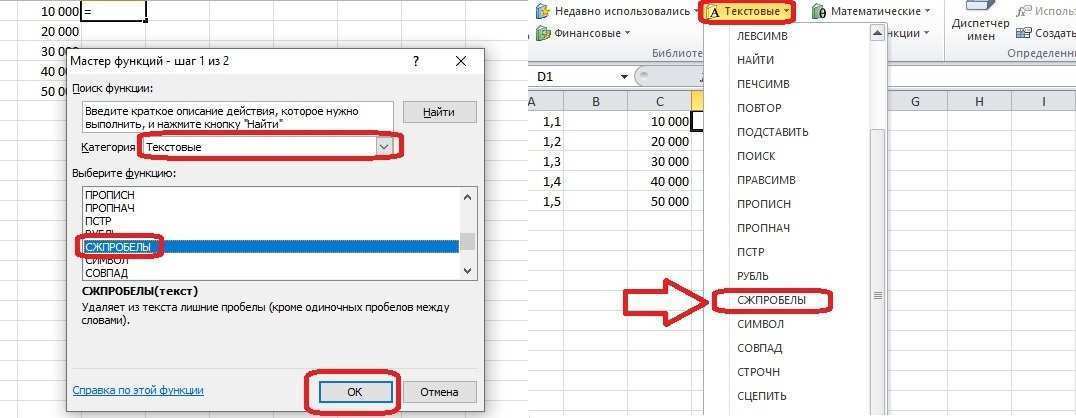Click the function list scroll up arrow

pyautogui.click(x=468, y=196)
